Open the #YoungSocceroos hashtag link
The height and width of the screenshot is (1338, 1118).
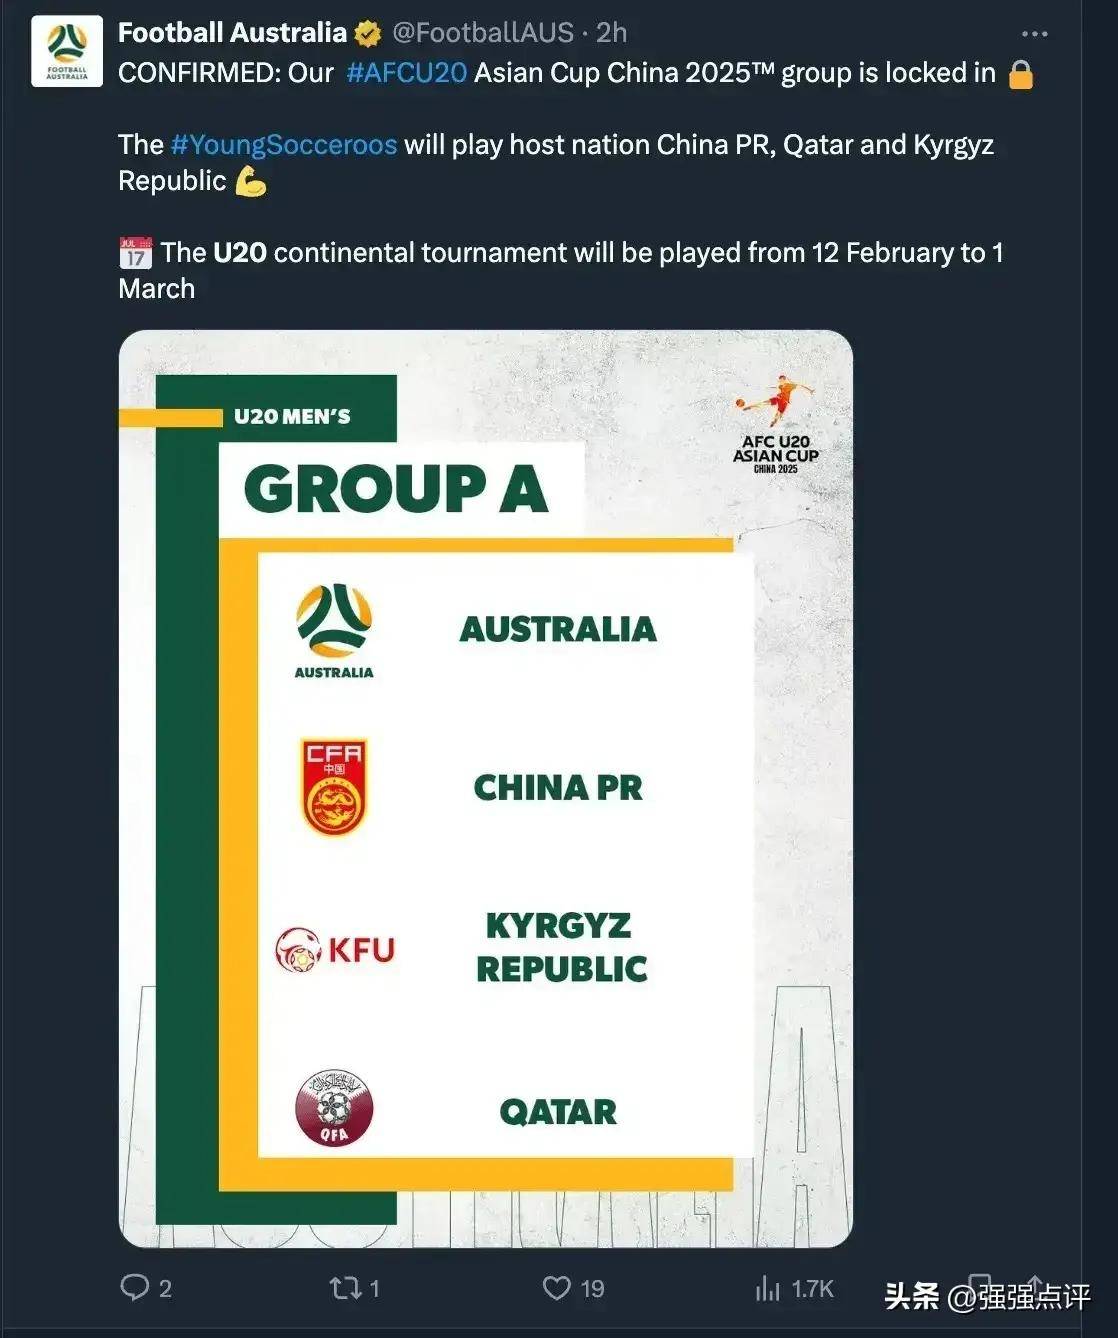pyautogui.click(x=284, y=145)
